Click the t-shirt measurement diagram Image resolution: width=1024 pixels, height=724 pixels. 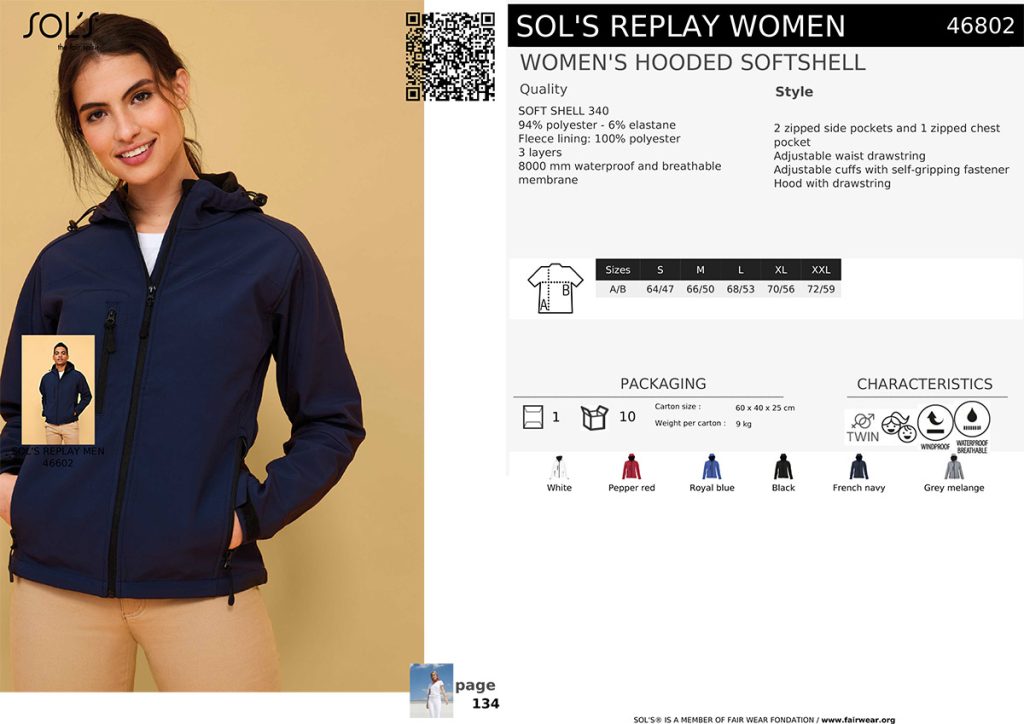point(555,289)
